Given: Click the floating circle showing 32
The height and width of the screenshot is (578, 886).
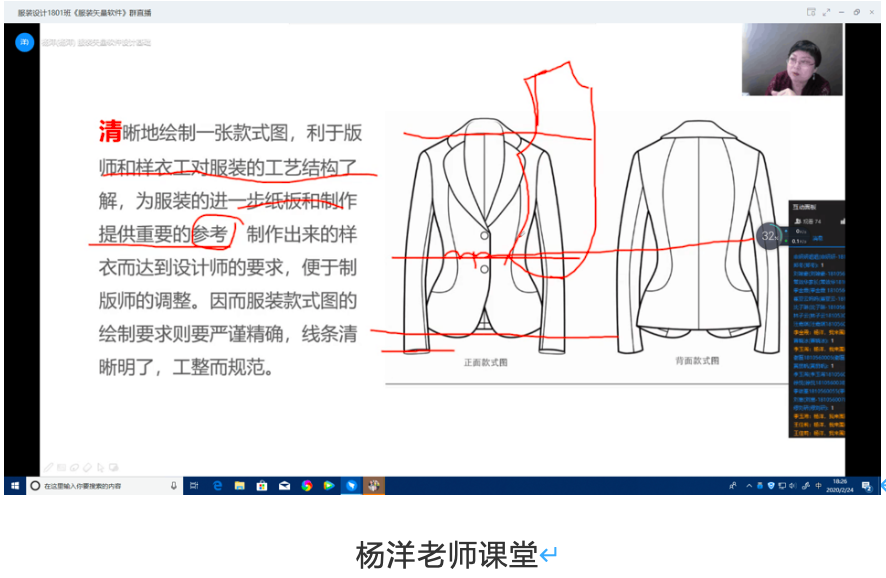Looking at the screenshot, I should click(768, 236).
